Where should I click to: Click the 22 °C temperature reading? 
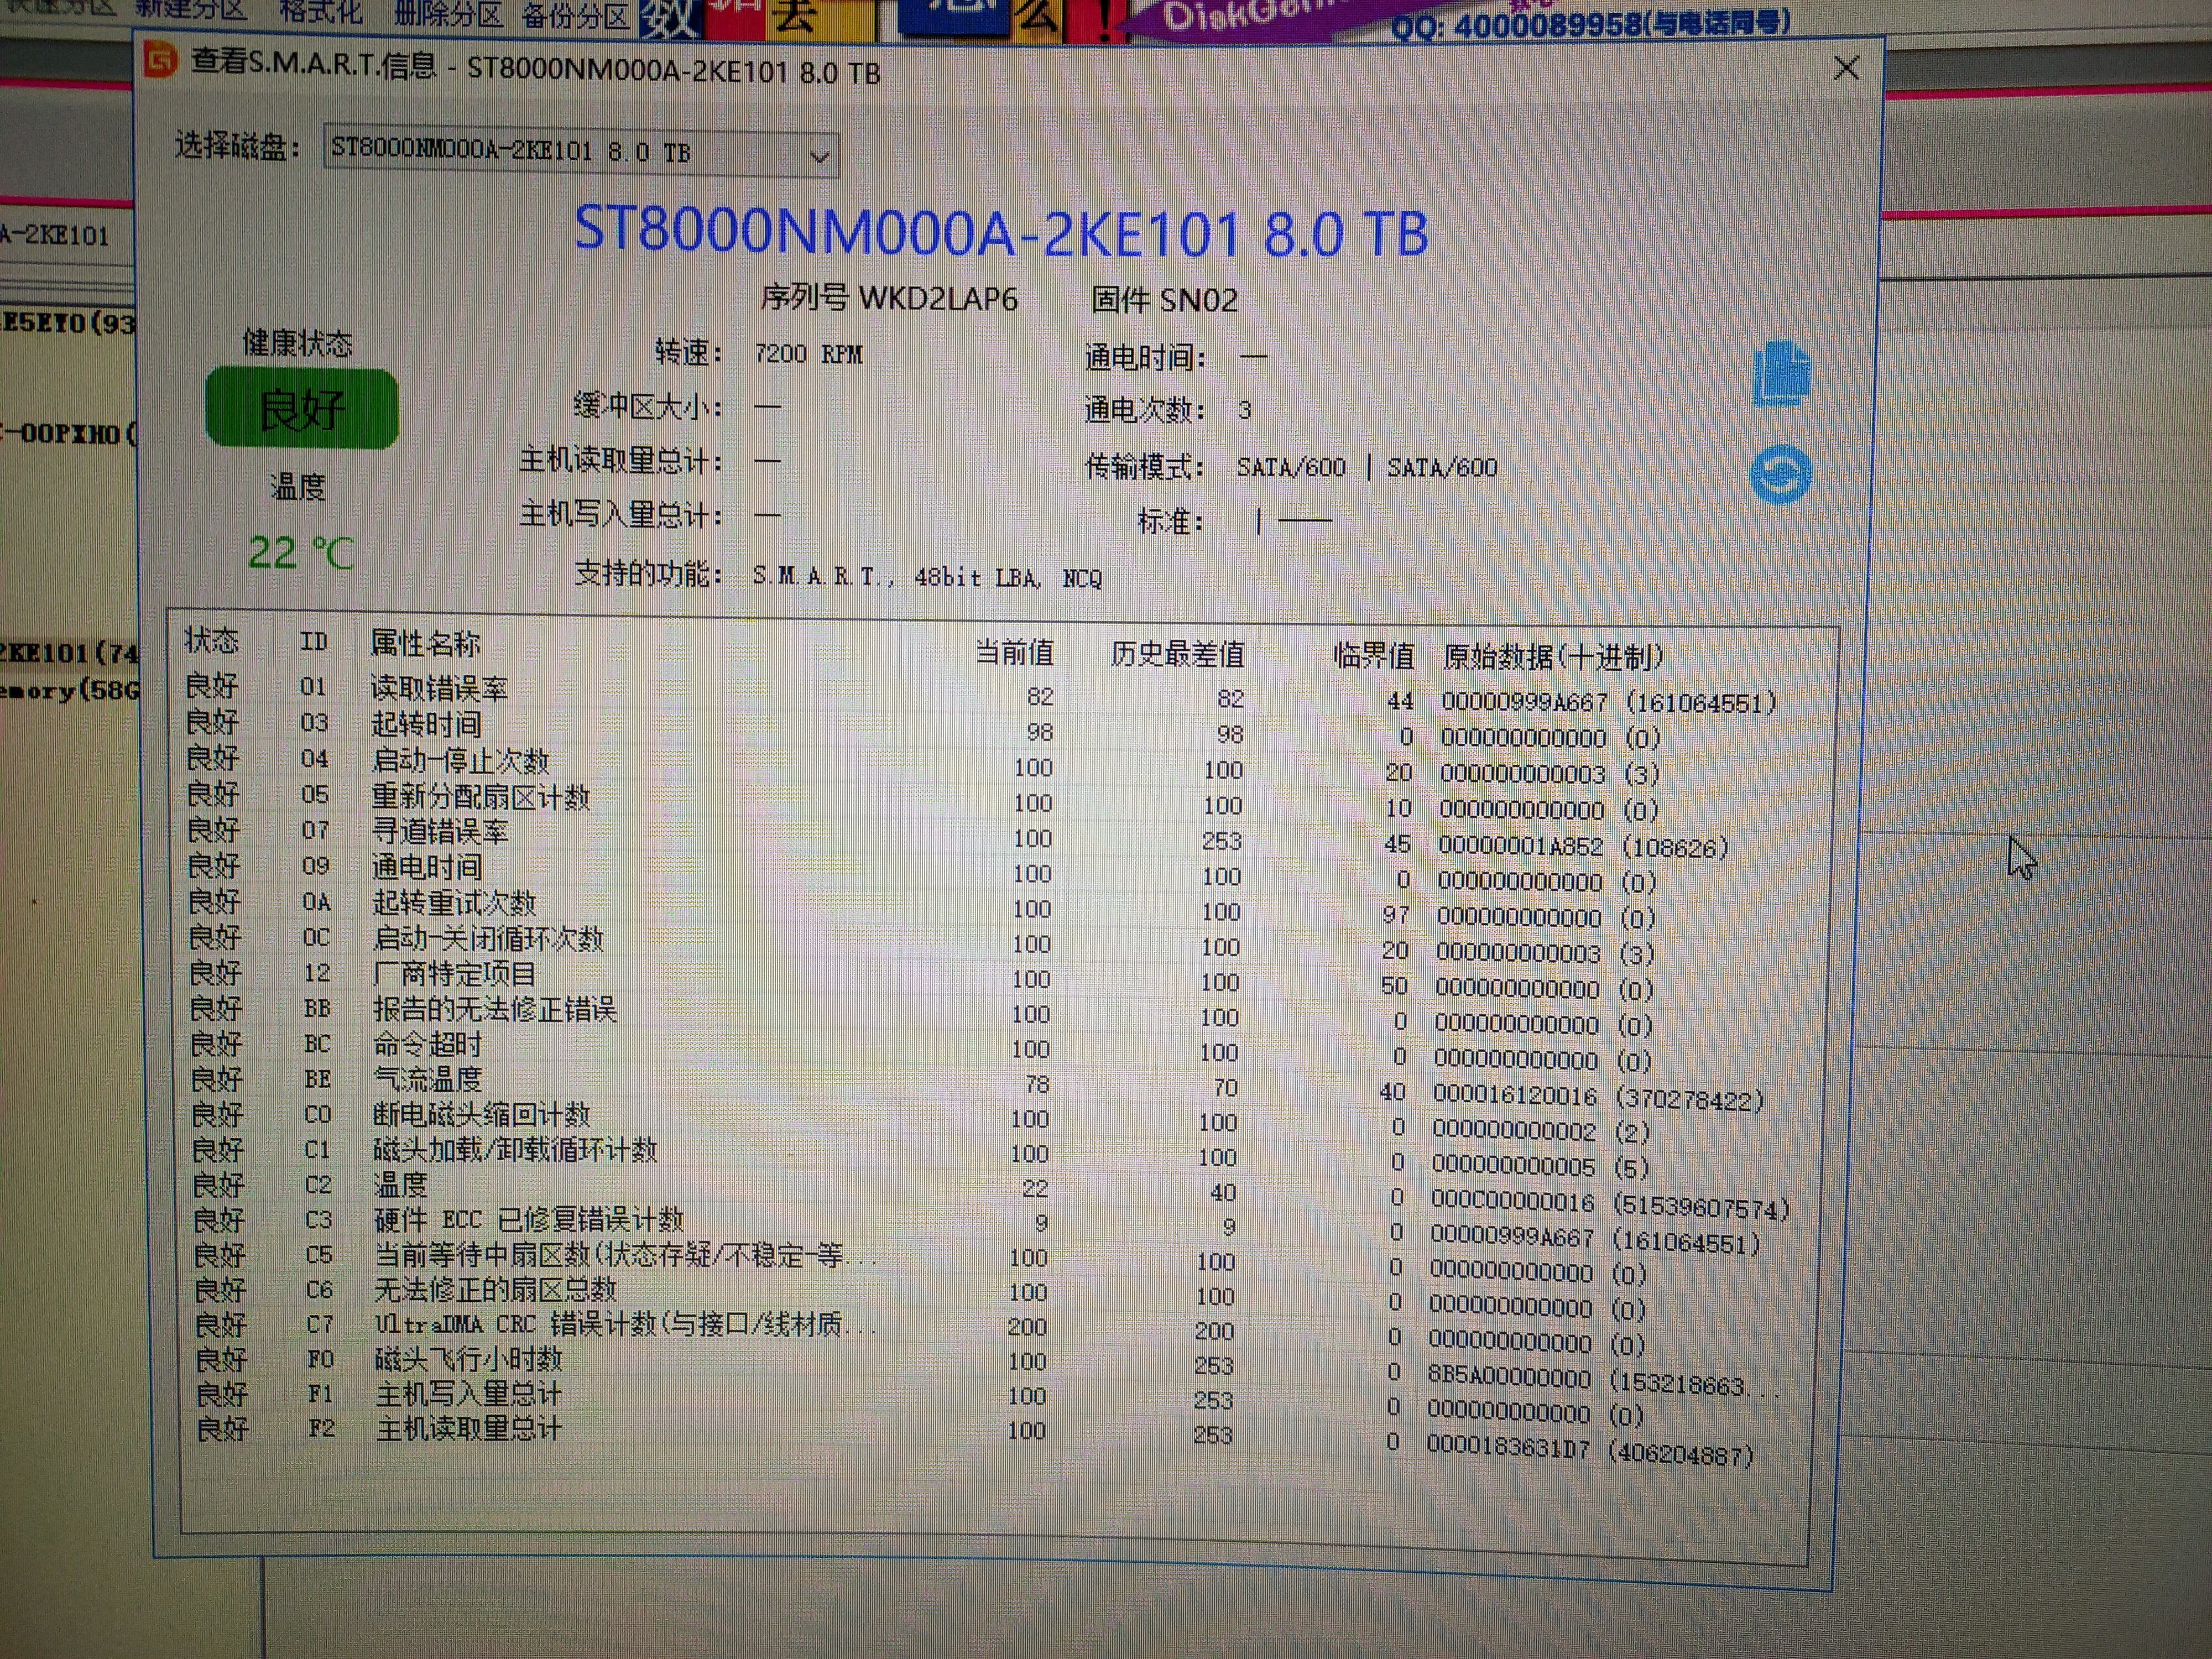[x=301, y=553]
